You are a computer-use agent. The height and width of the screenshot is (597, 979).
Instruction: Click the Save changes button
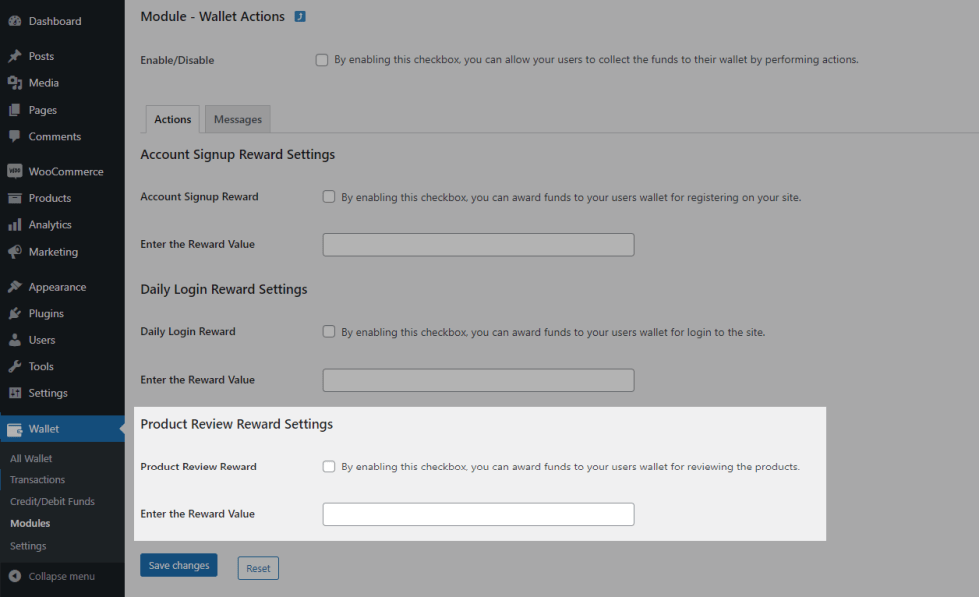(179, 566)
